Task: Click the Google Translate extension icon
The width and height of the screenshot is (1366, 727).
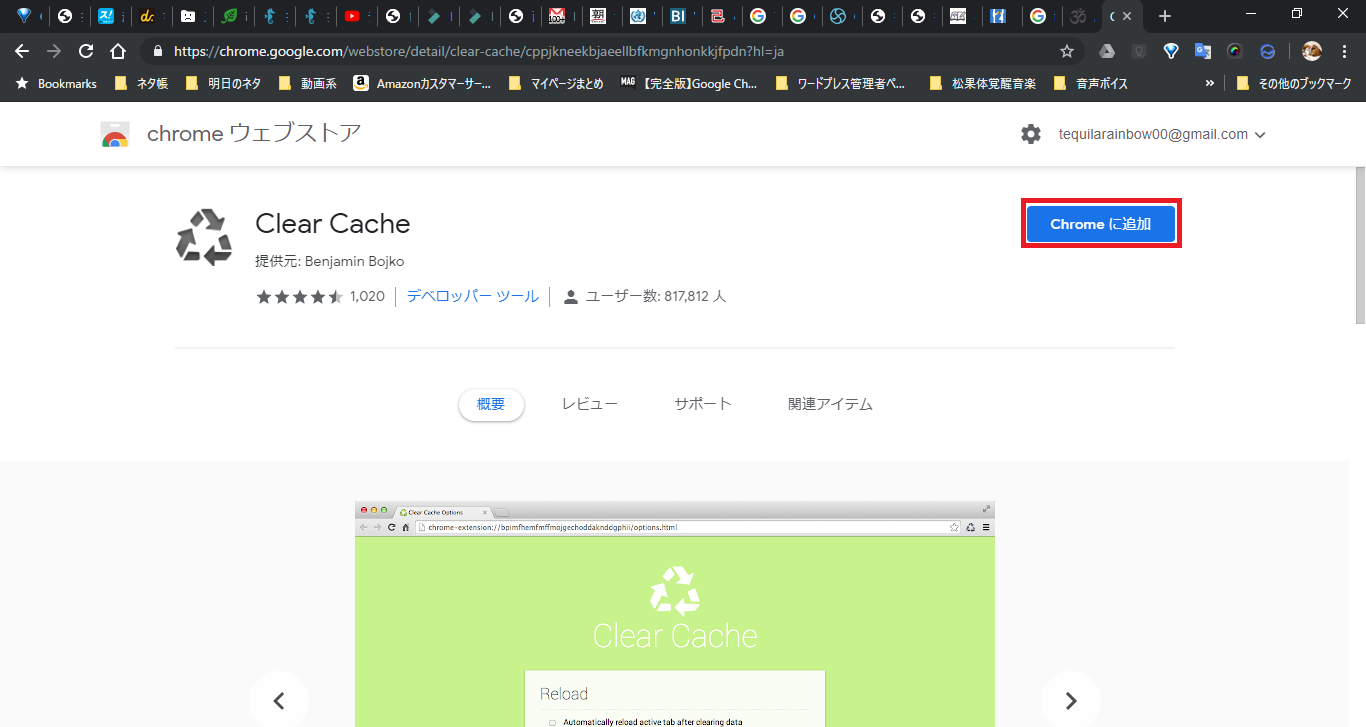Action: click(x=1203, y=51)
